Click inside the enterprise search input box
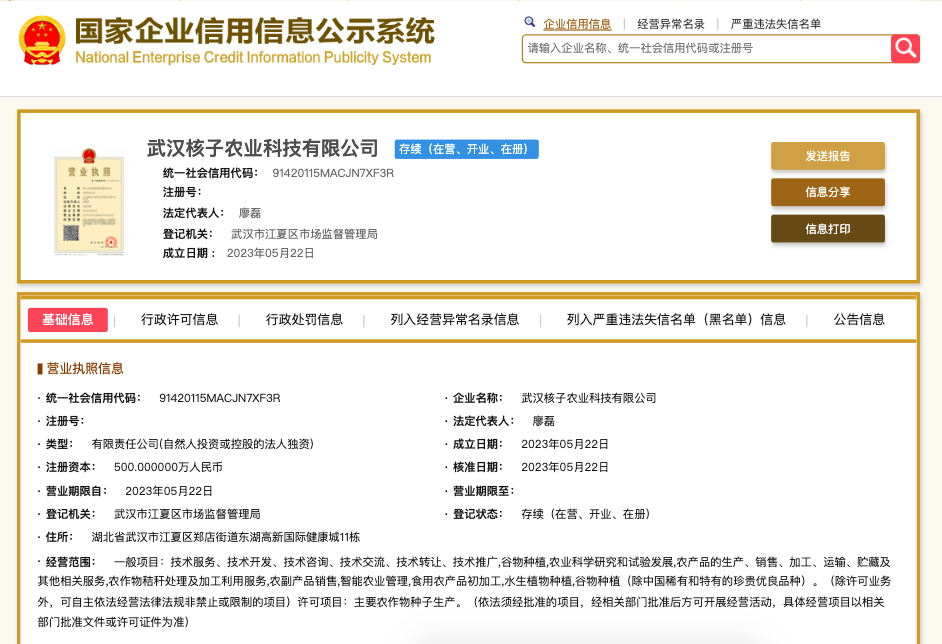This screenshot has height=644, width=942. pyautogui.click(x=700, y=47)
